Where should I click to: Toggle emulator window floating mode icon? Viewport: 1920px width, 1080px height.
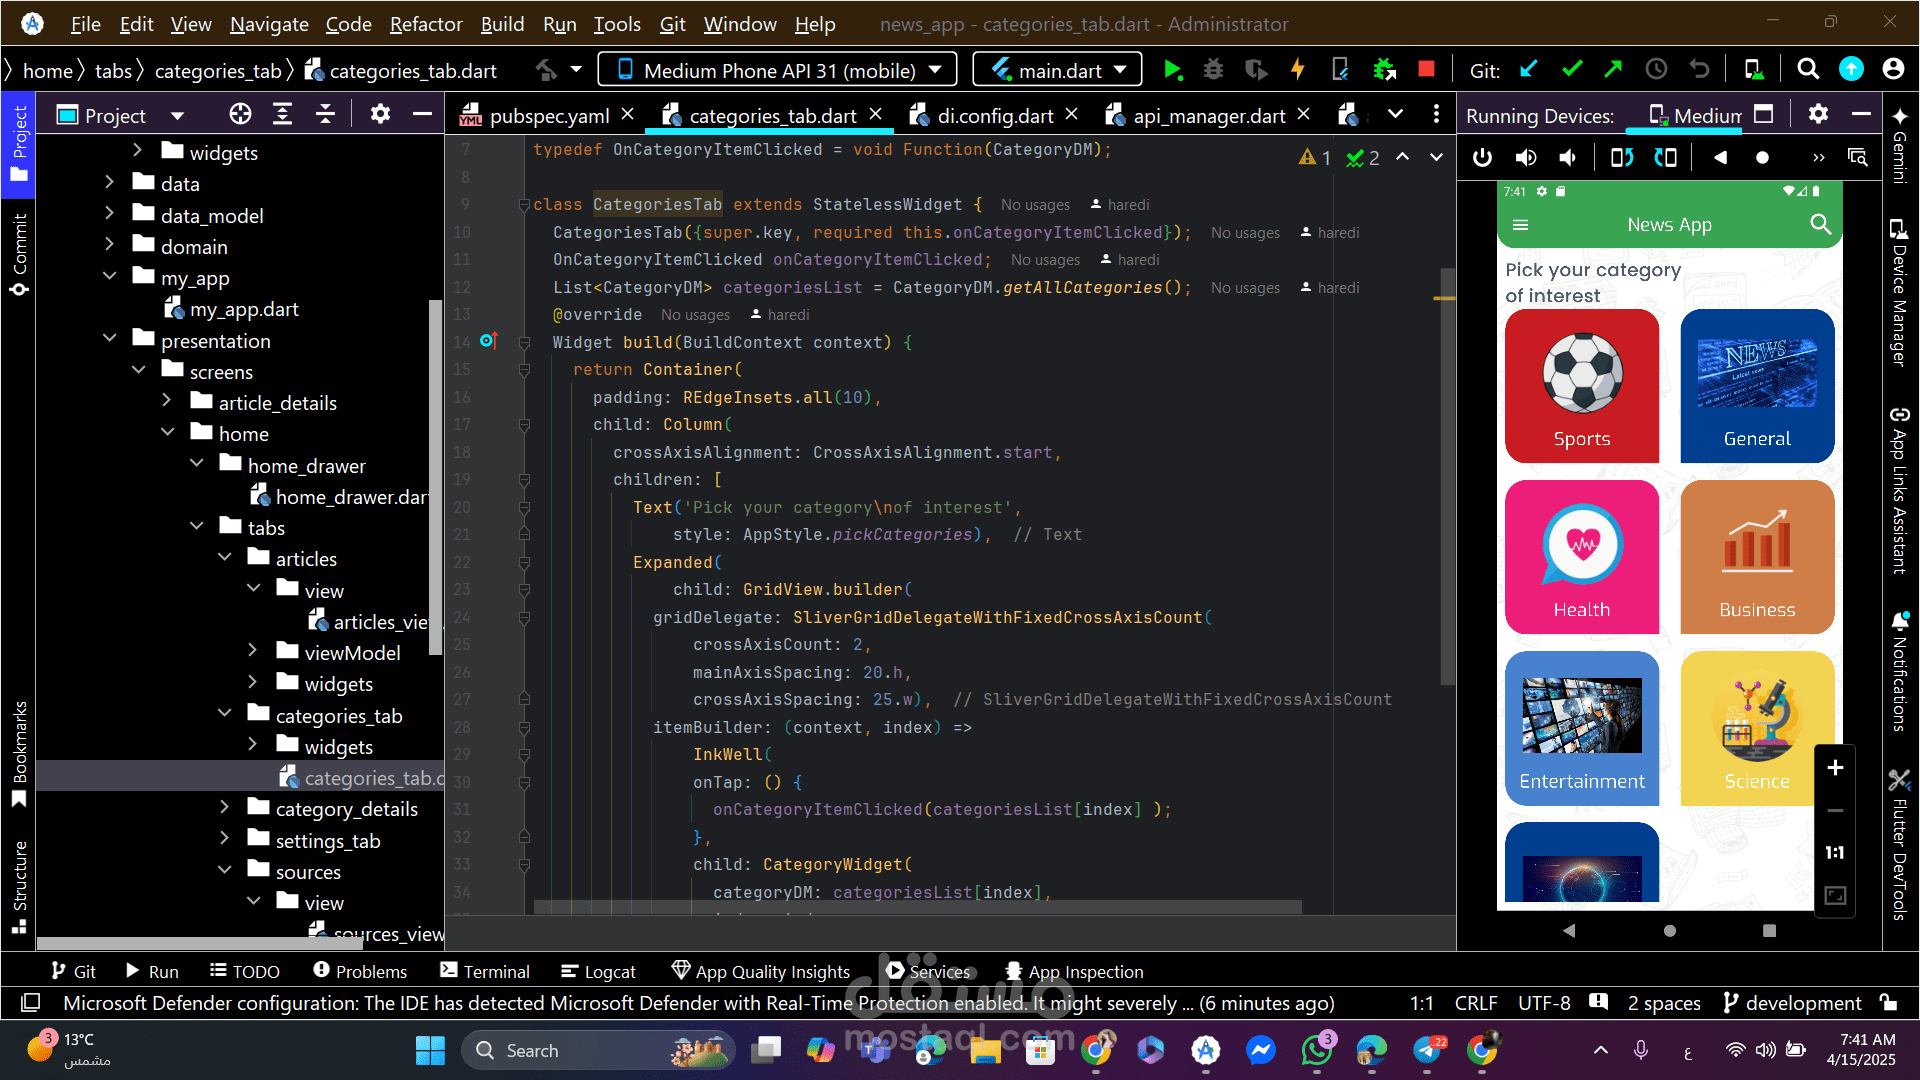(x=1764, y=114)
